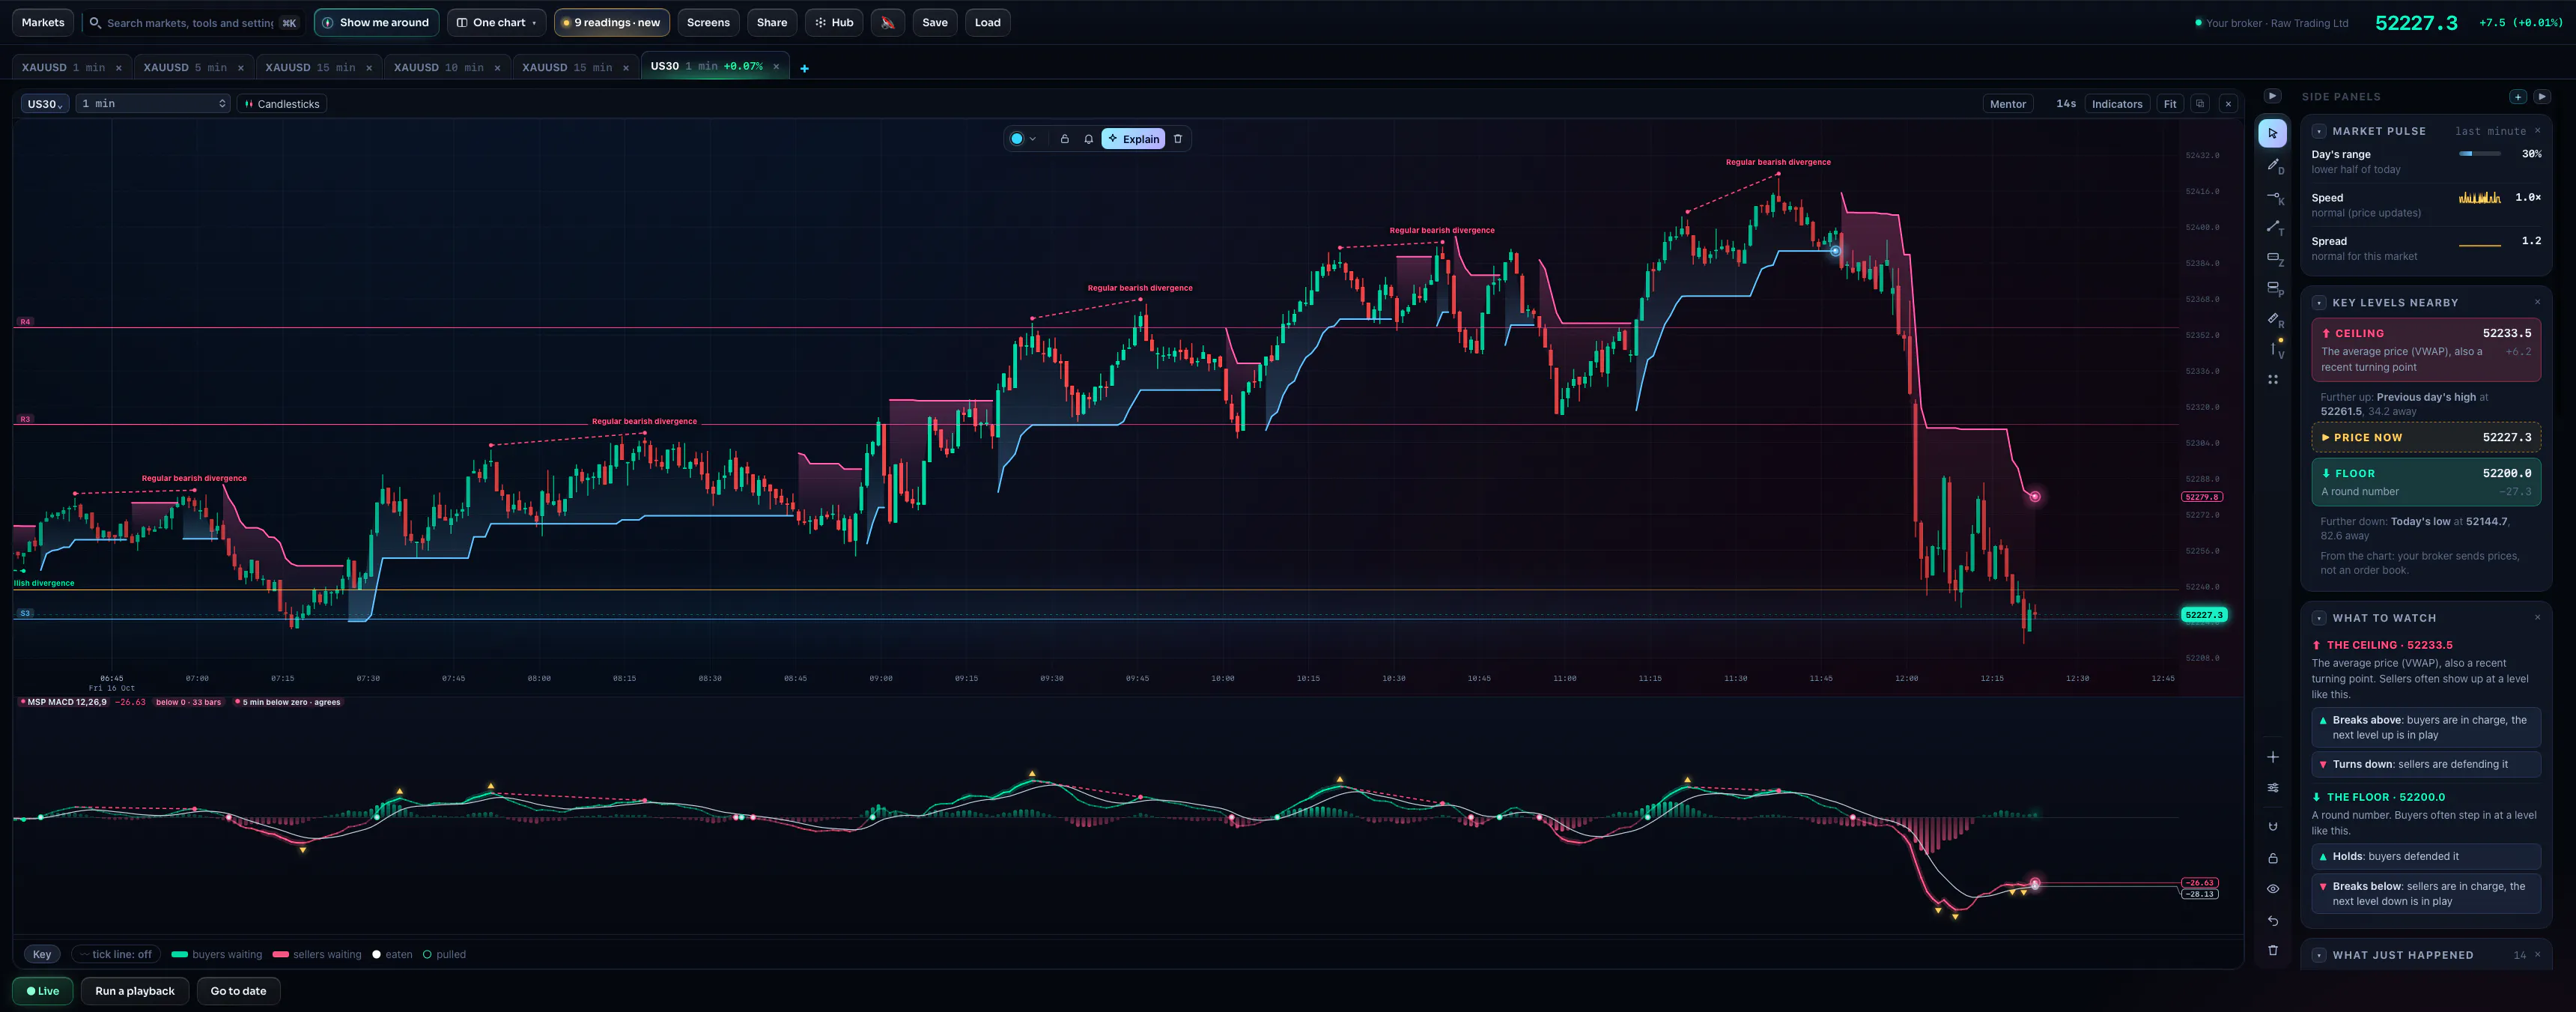2576x1012 pixels.
Task: Toggle the lock icon in floating drawing toolbar
Action: pos(1064,139)
